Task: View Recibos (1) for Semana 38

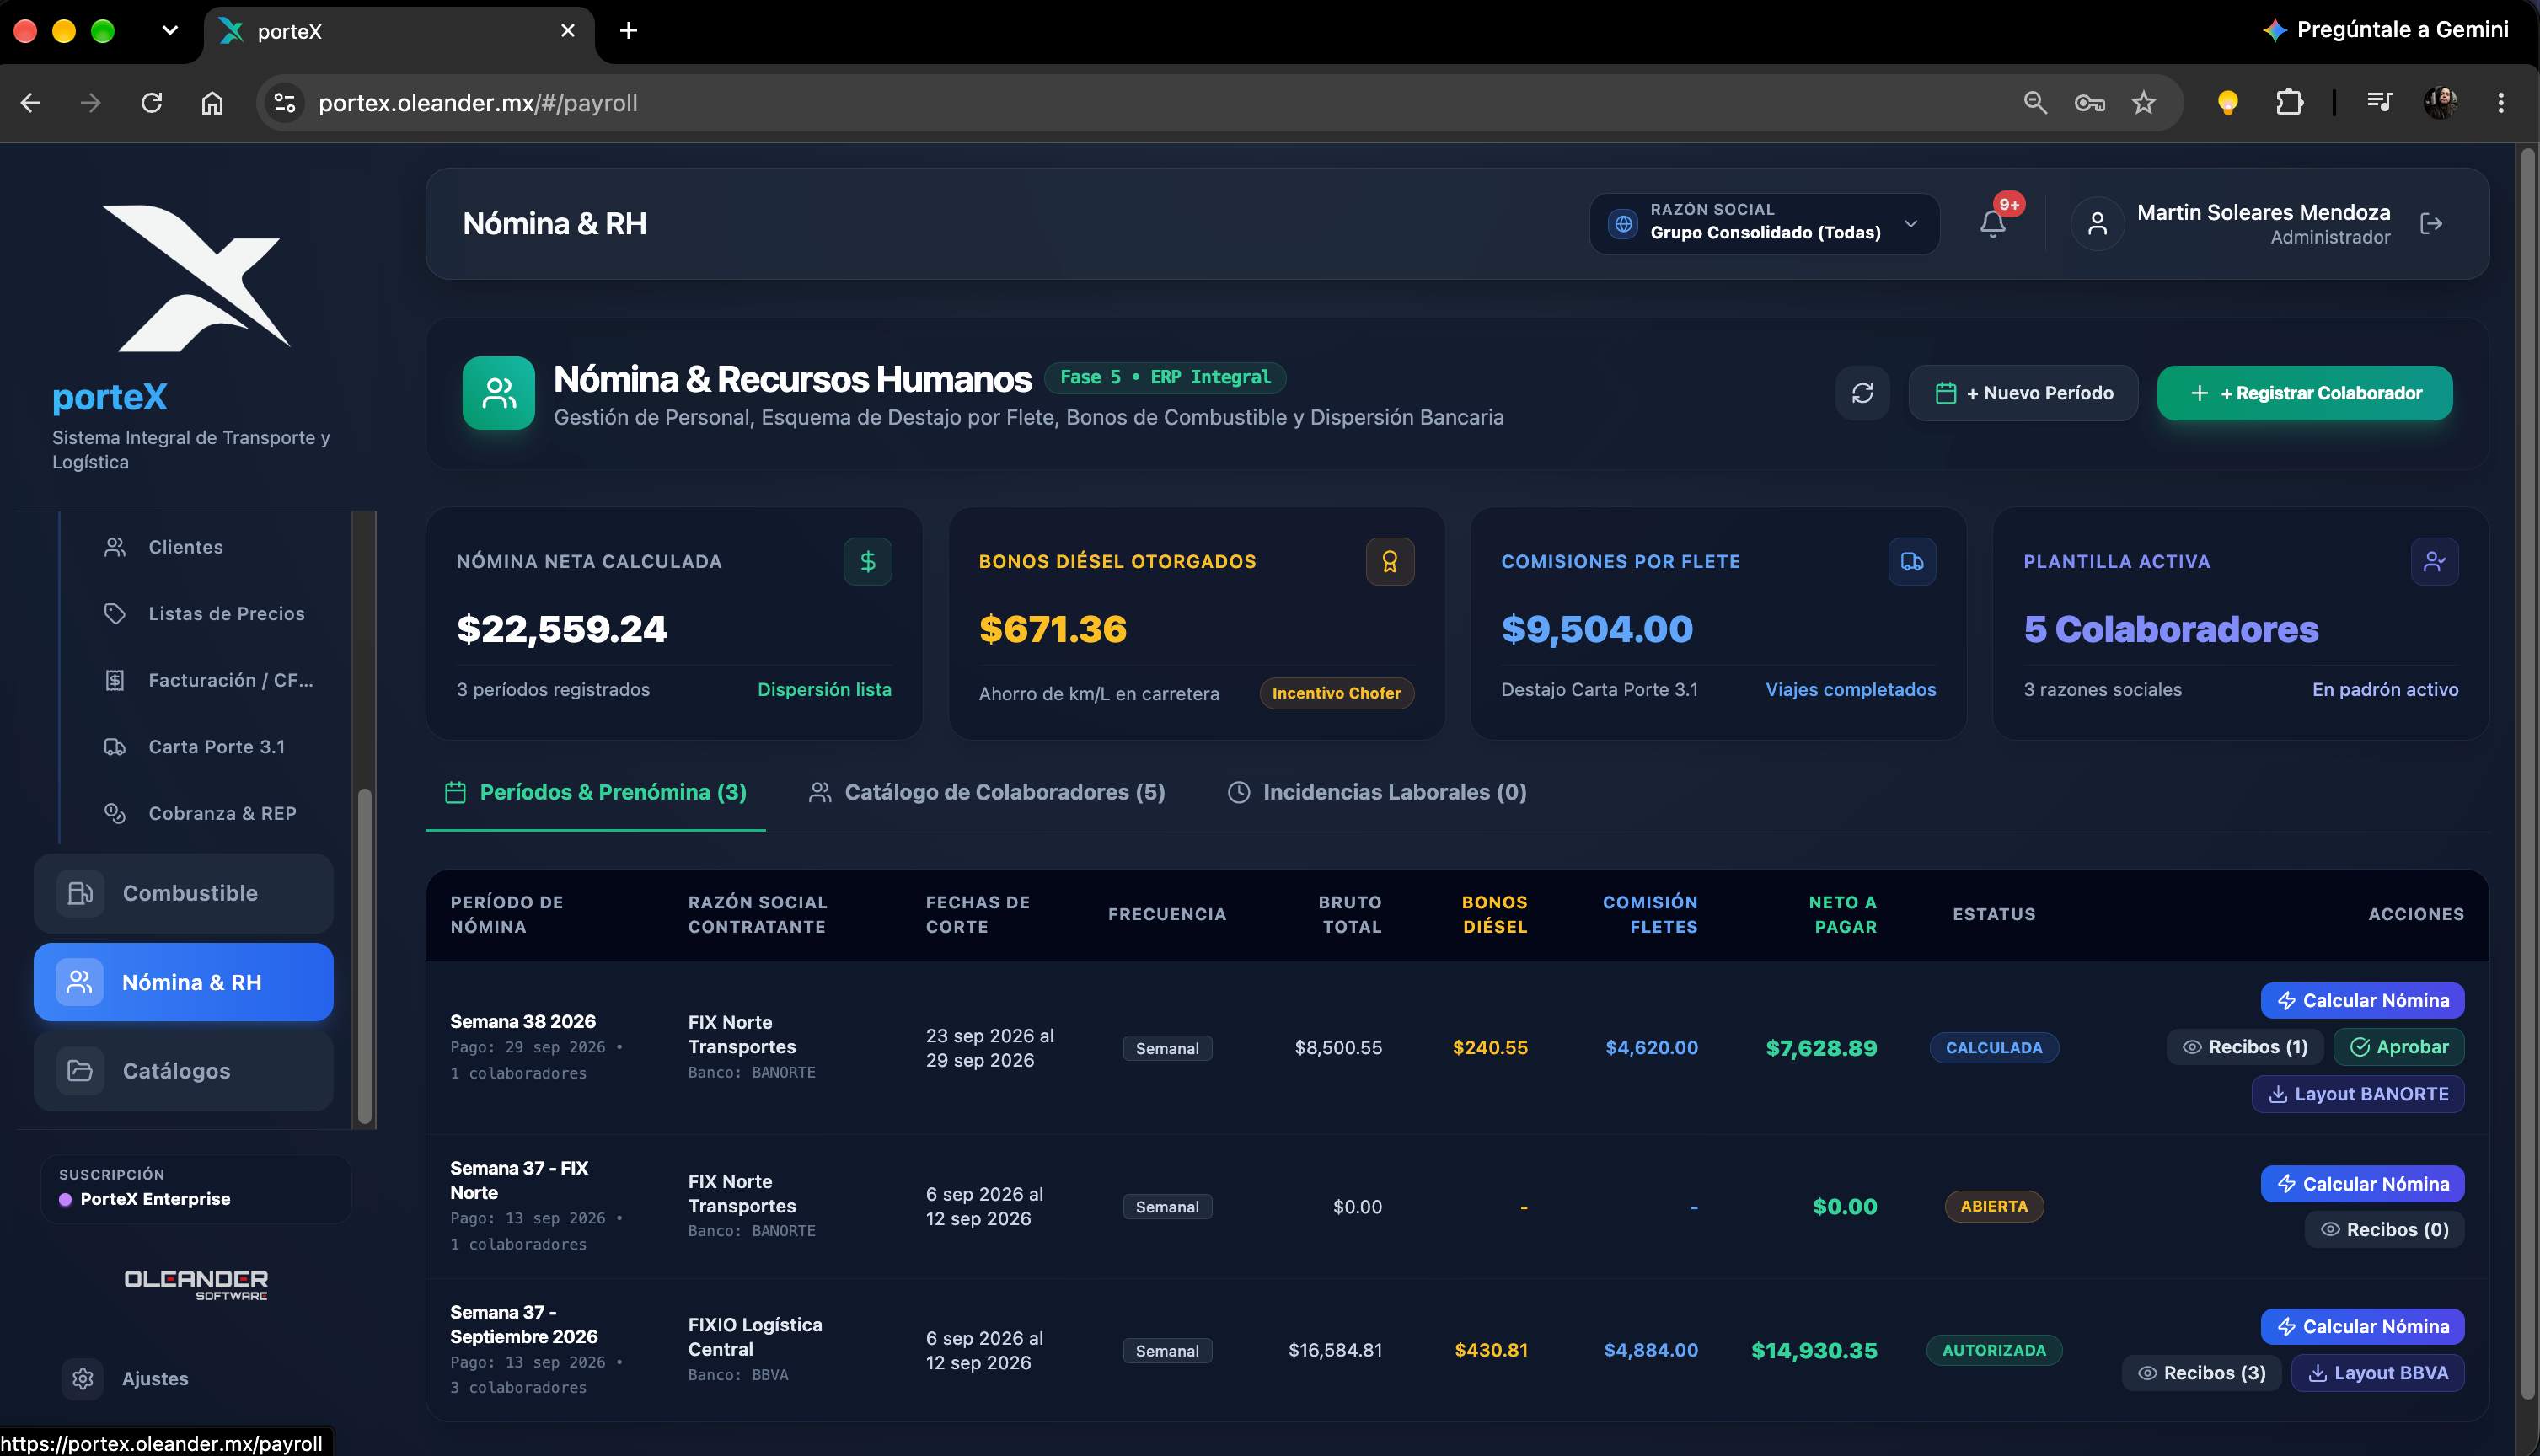Action: 2245,1047
